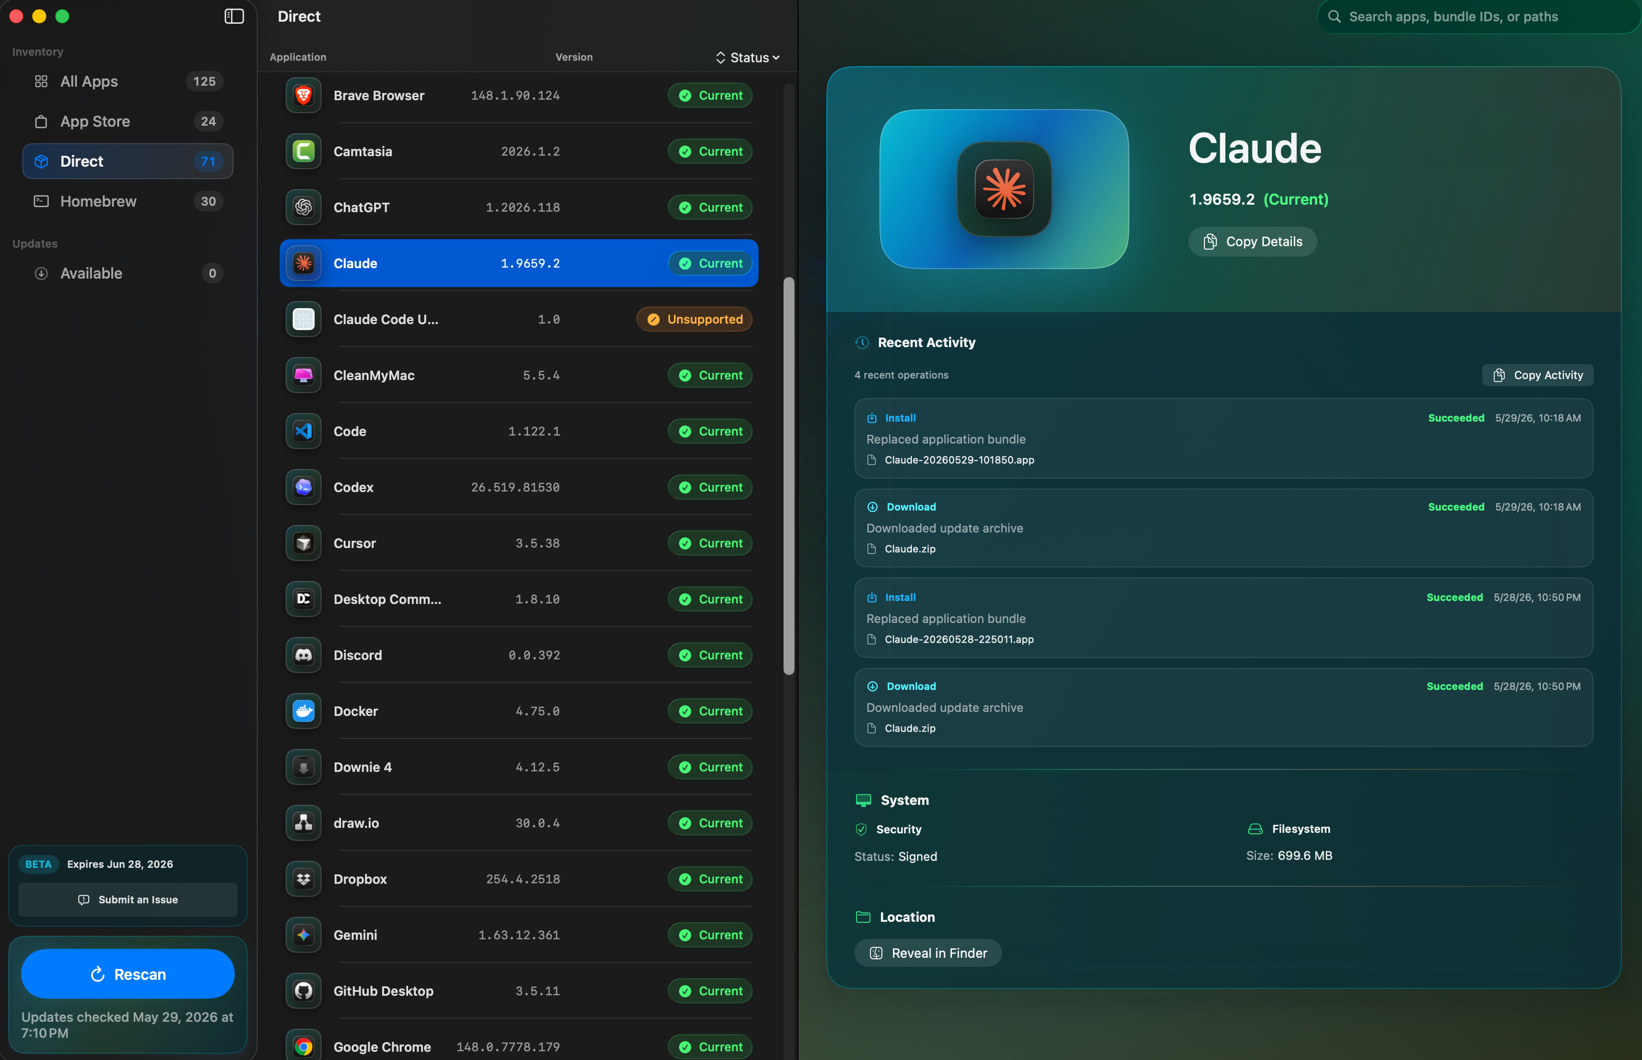Screen dimensions: 1642x1060
Task: Click the Dropbox app icon
Action: click(304, 879)
